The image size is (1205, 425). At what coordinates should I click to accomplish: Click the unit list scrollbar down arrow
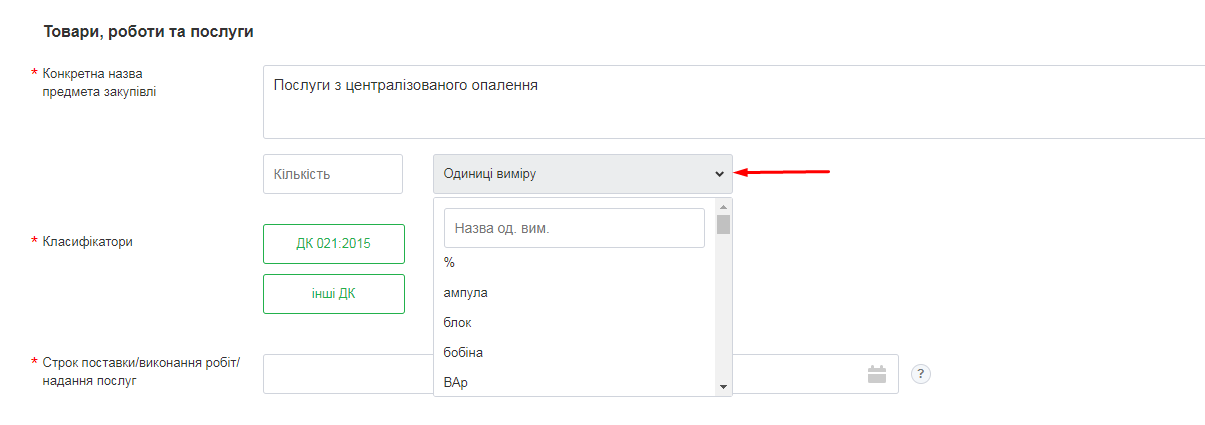pyautogui.click(x=723, y=386)
